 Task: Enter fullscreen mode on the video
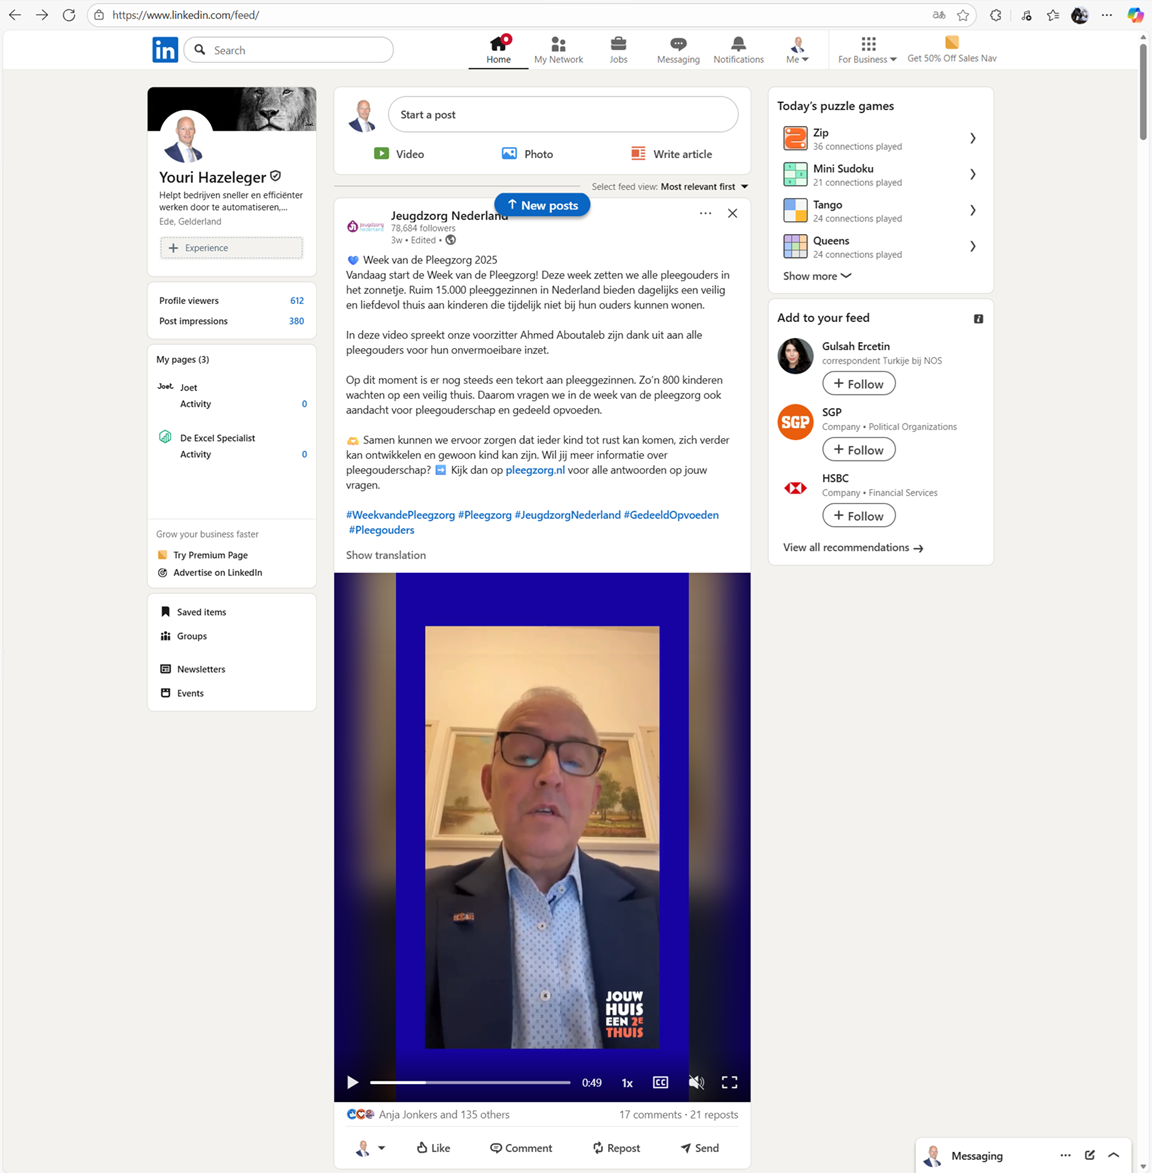(729, 1082)
